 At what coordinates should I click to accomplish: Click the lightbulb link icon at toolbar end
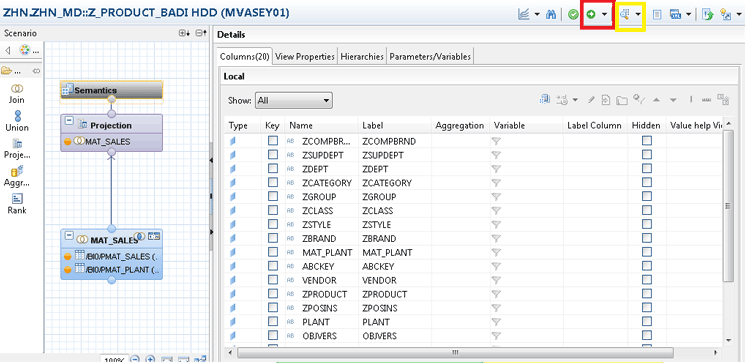[x=726, y=15]
